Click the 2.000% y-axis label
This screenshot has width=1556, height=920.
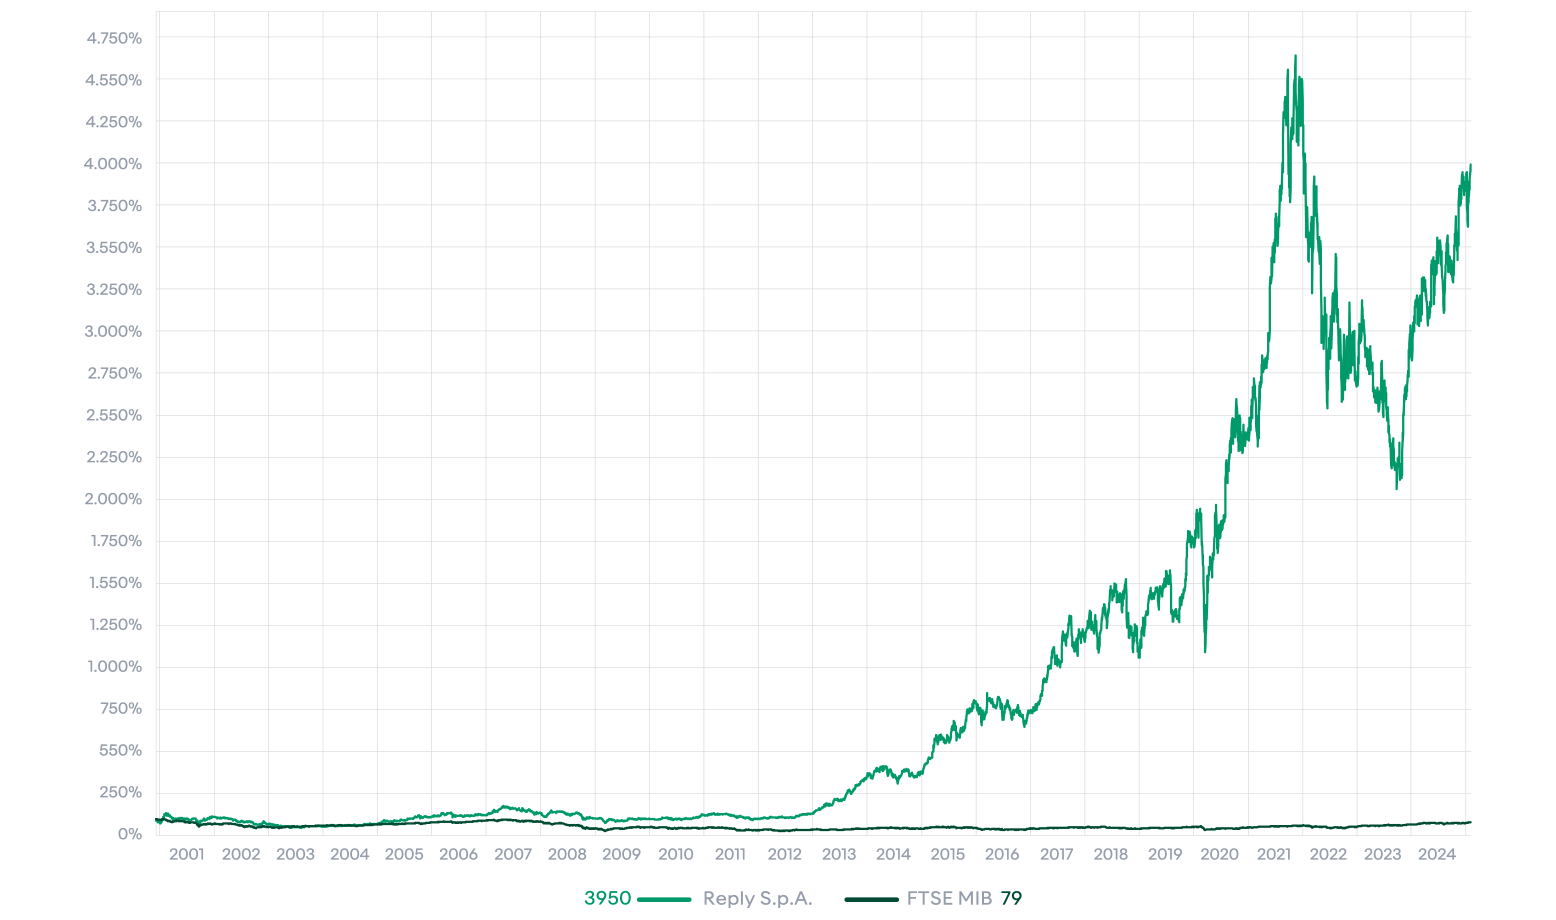[x=113, y=499]
